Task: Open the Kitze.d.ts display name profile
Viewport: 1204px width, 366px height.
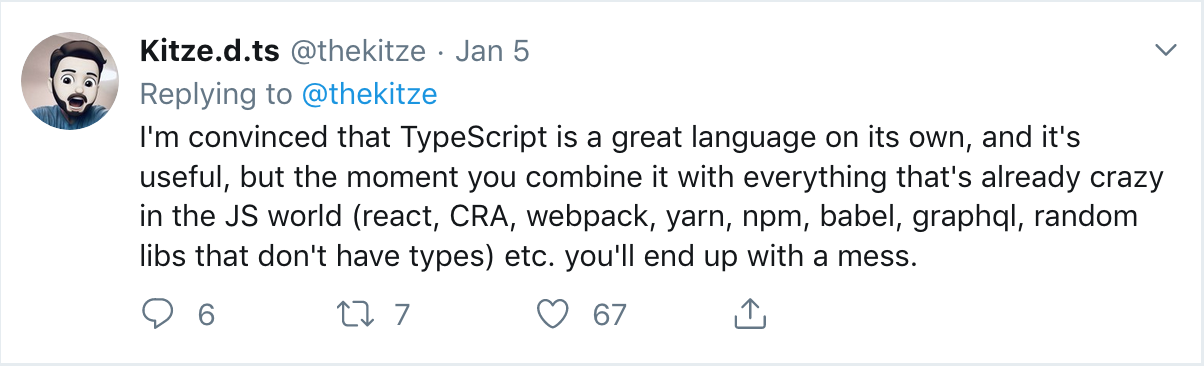Action: [210, 51]
